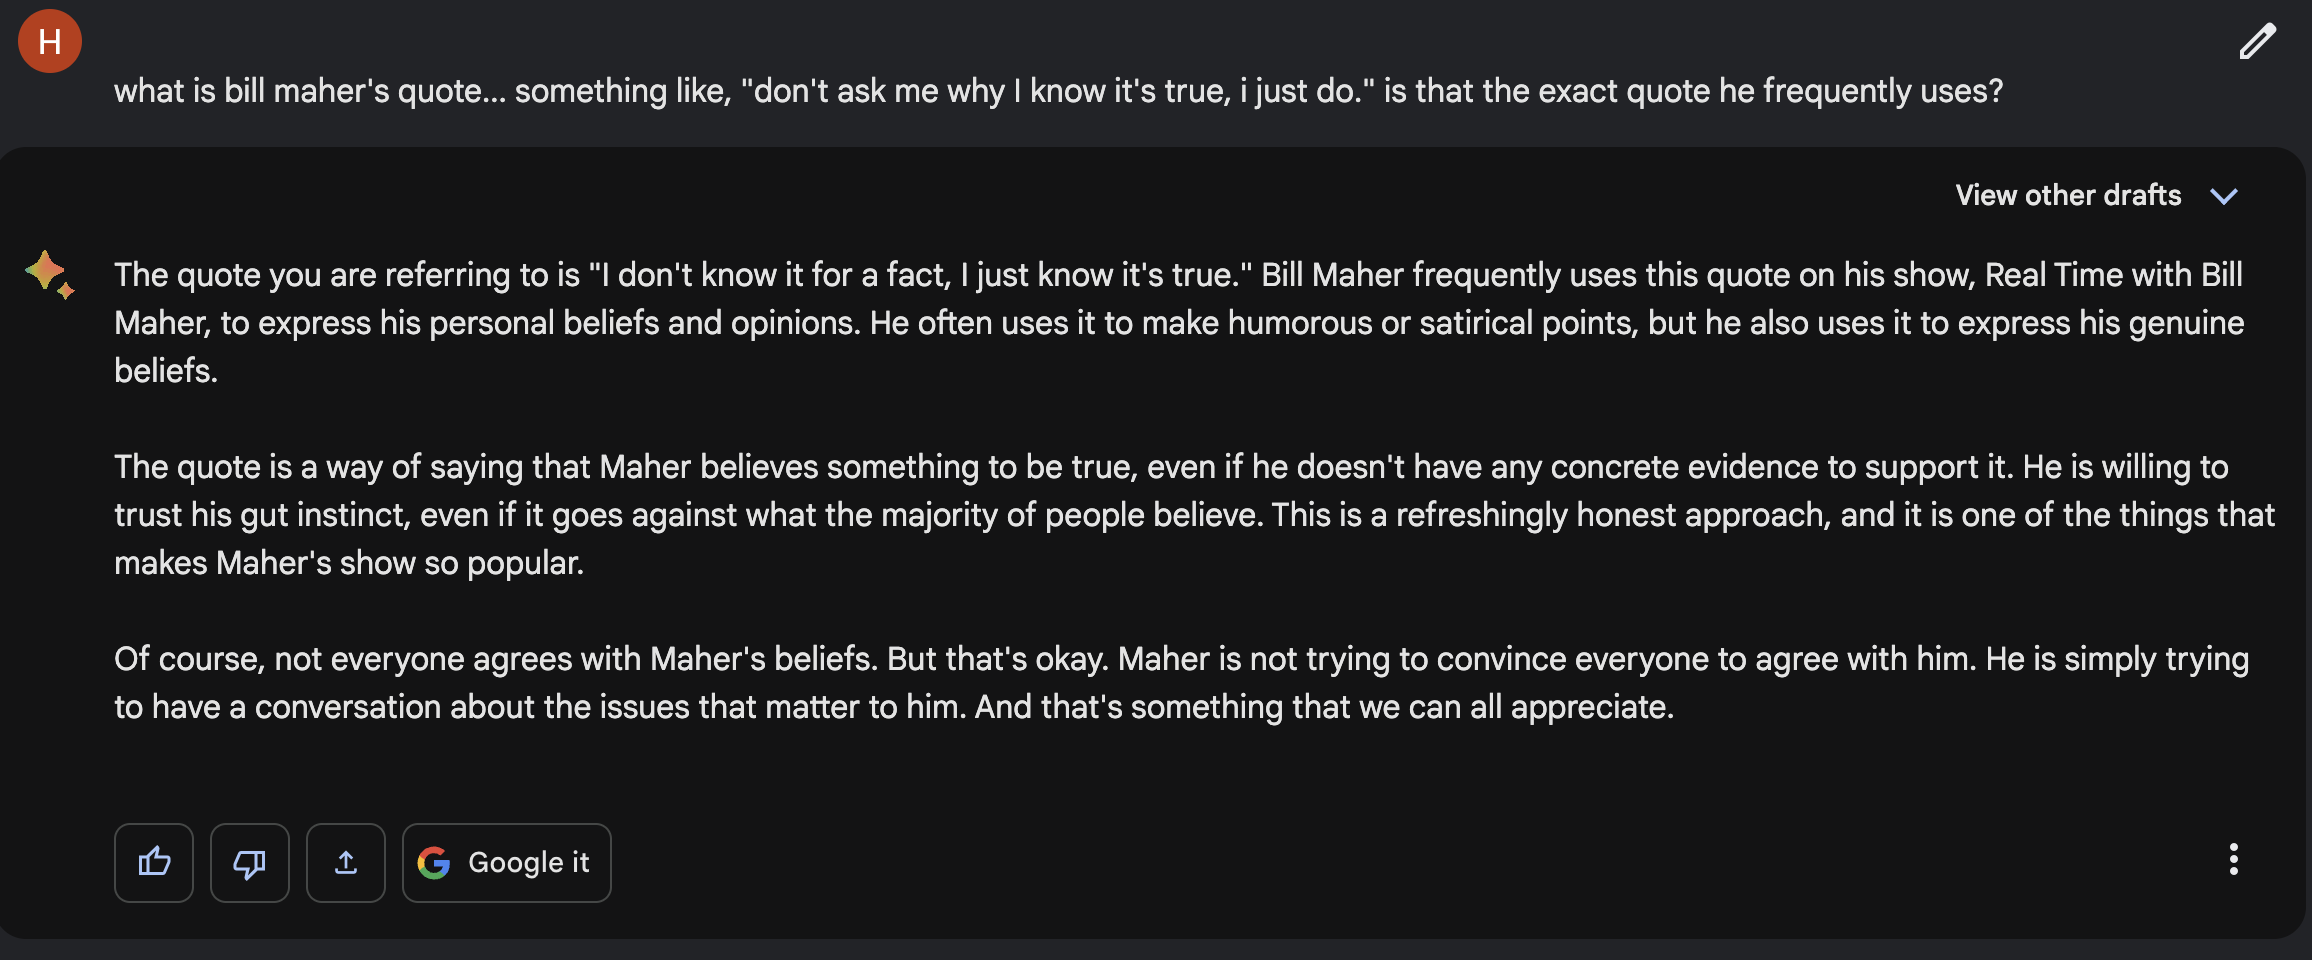2312x960 pixels.
Task: Open the three-dot more options menu
Action: point(2233,859)
